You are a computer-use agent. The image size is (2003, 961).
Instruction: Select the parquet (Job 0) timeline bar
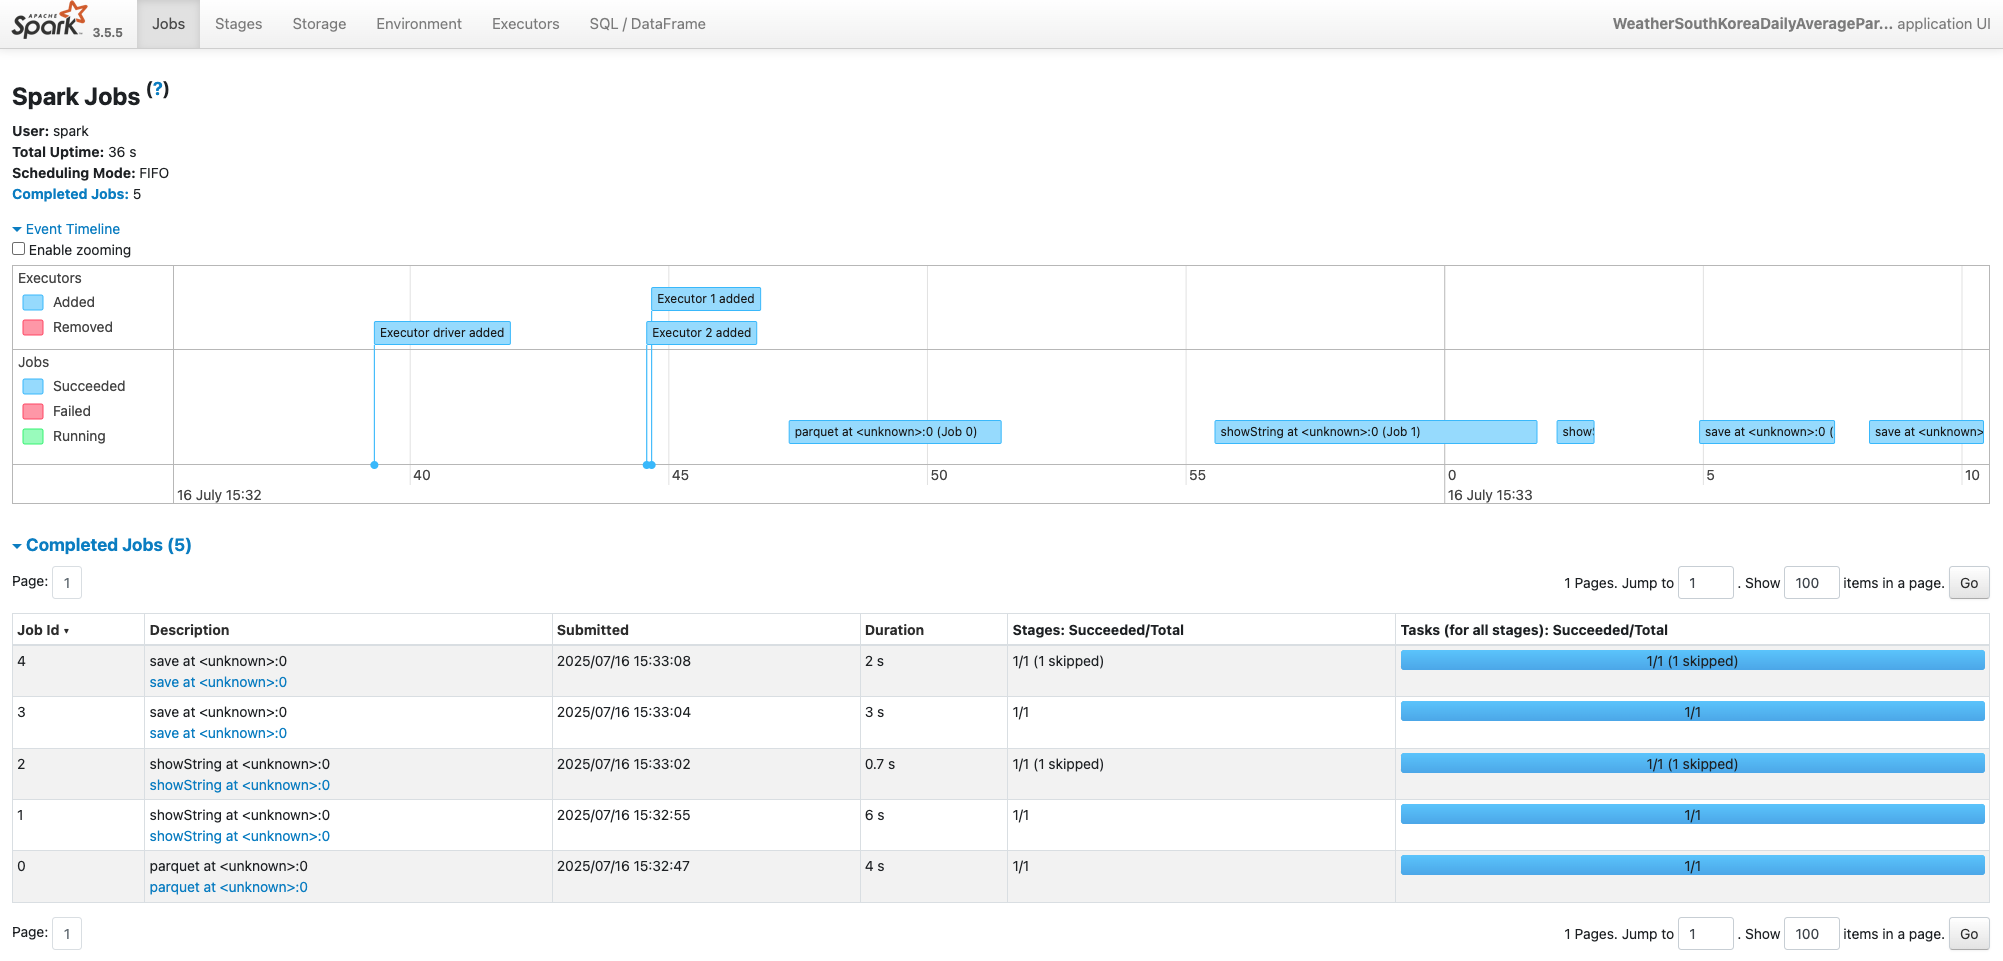pos(895,432)
